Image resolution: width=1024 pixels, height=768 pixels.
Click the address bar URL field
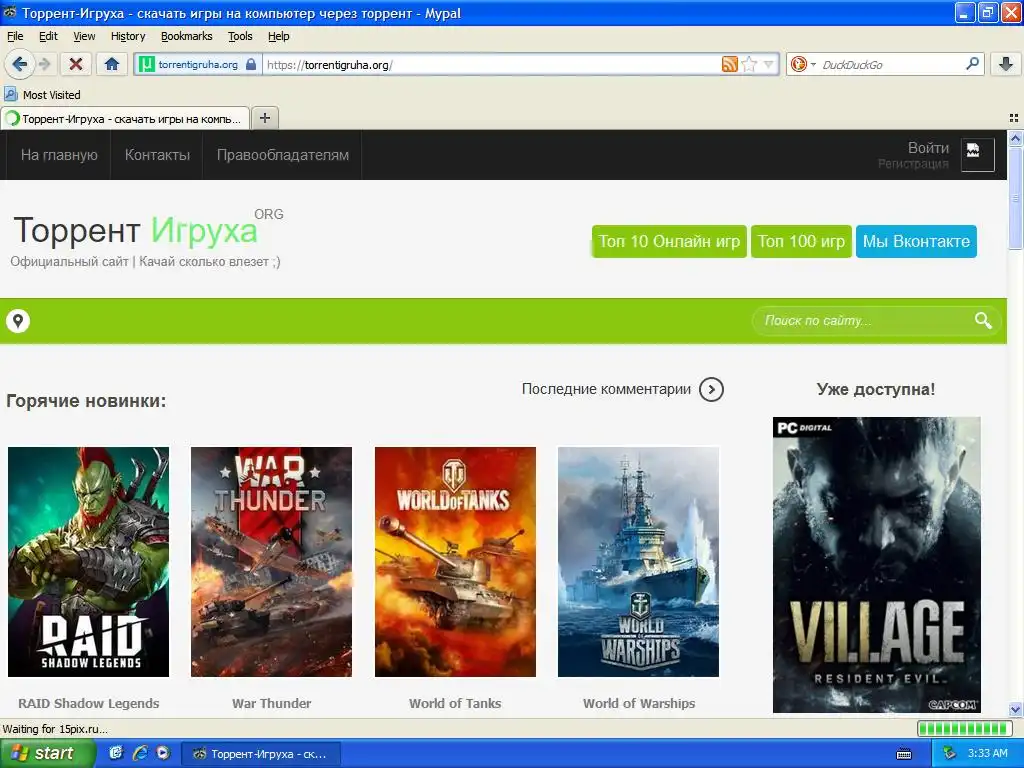click(493, 65)
